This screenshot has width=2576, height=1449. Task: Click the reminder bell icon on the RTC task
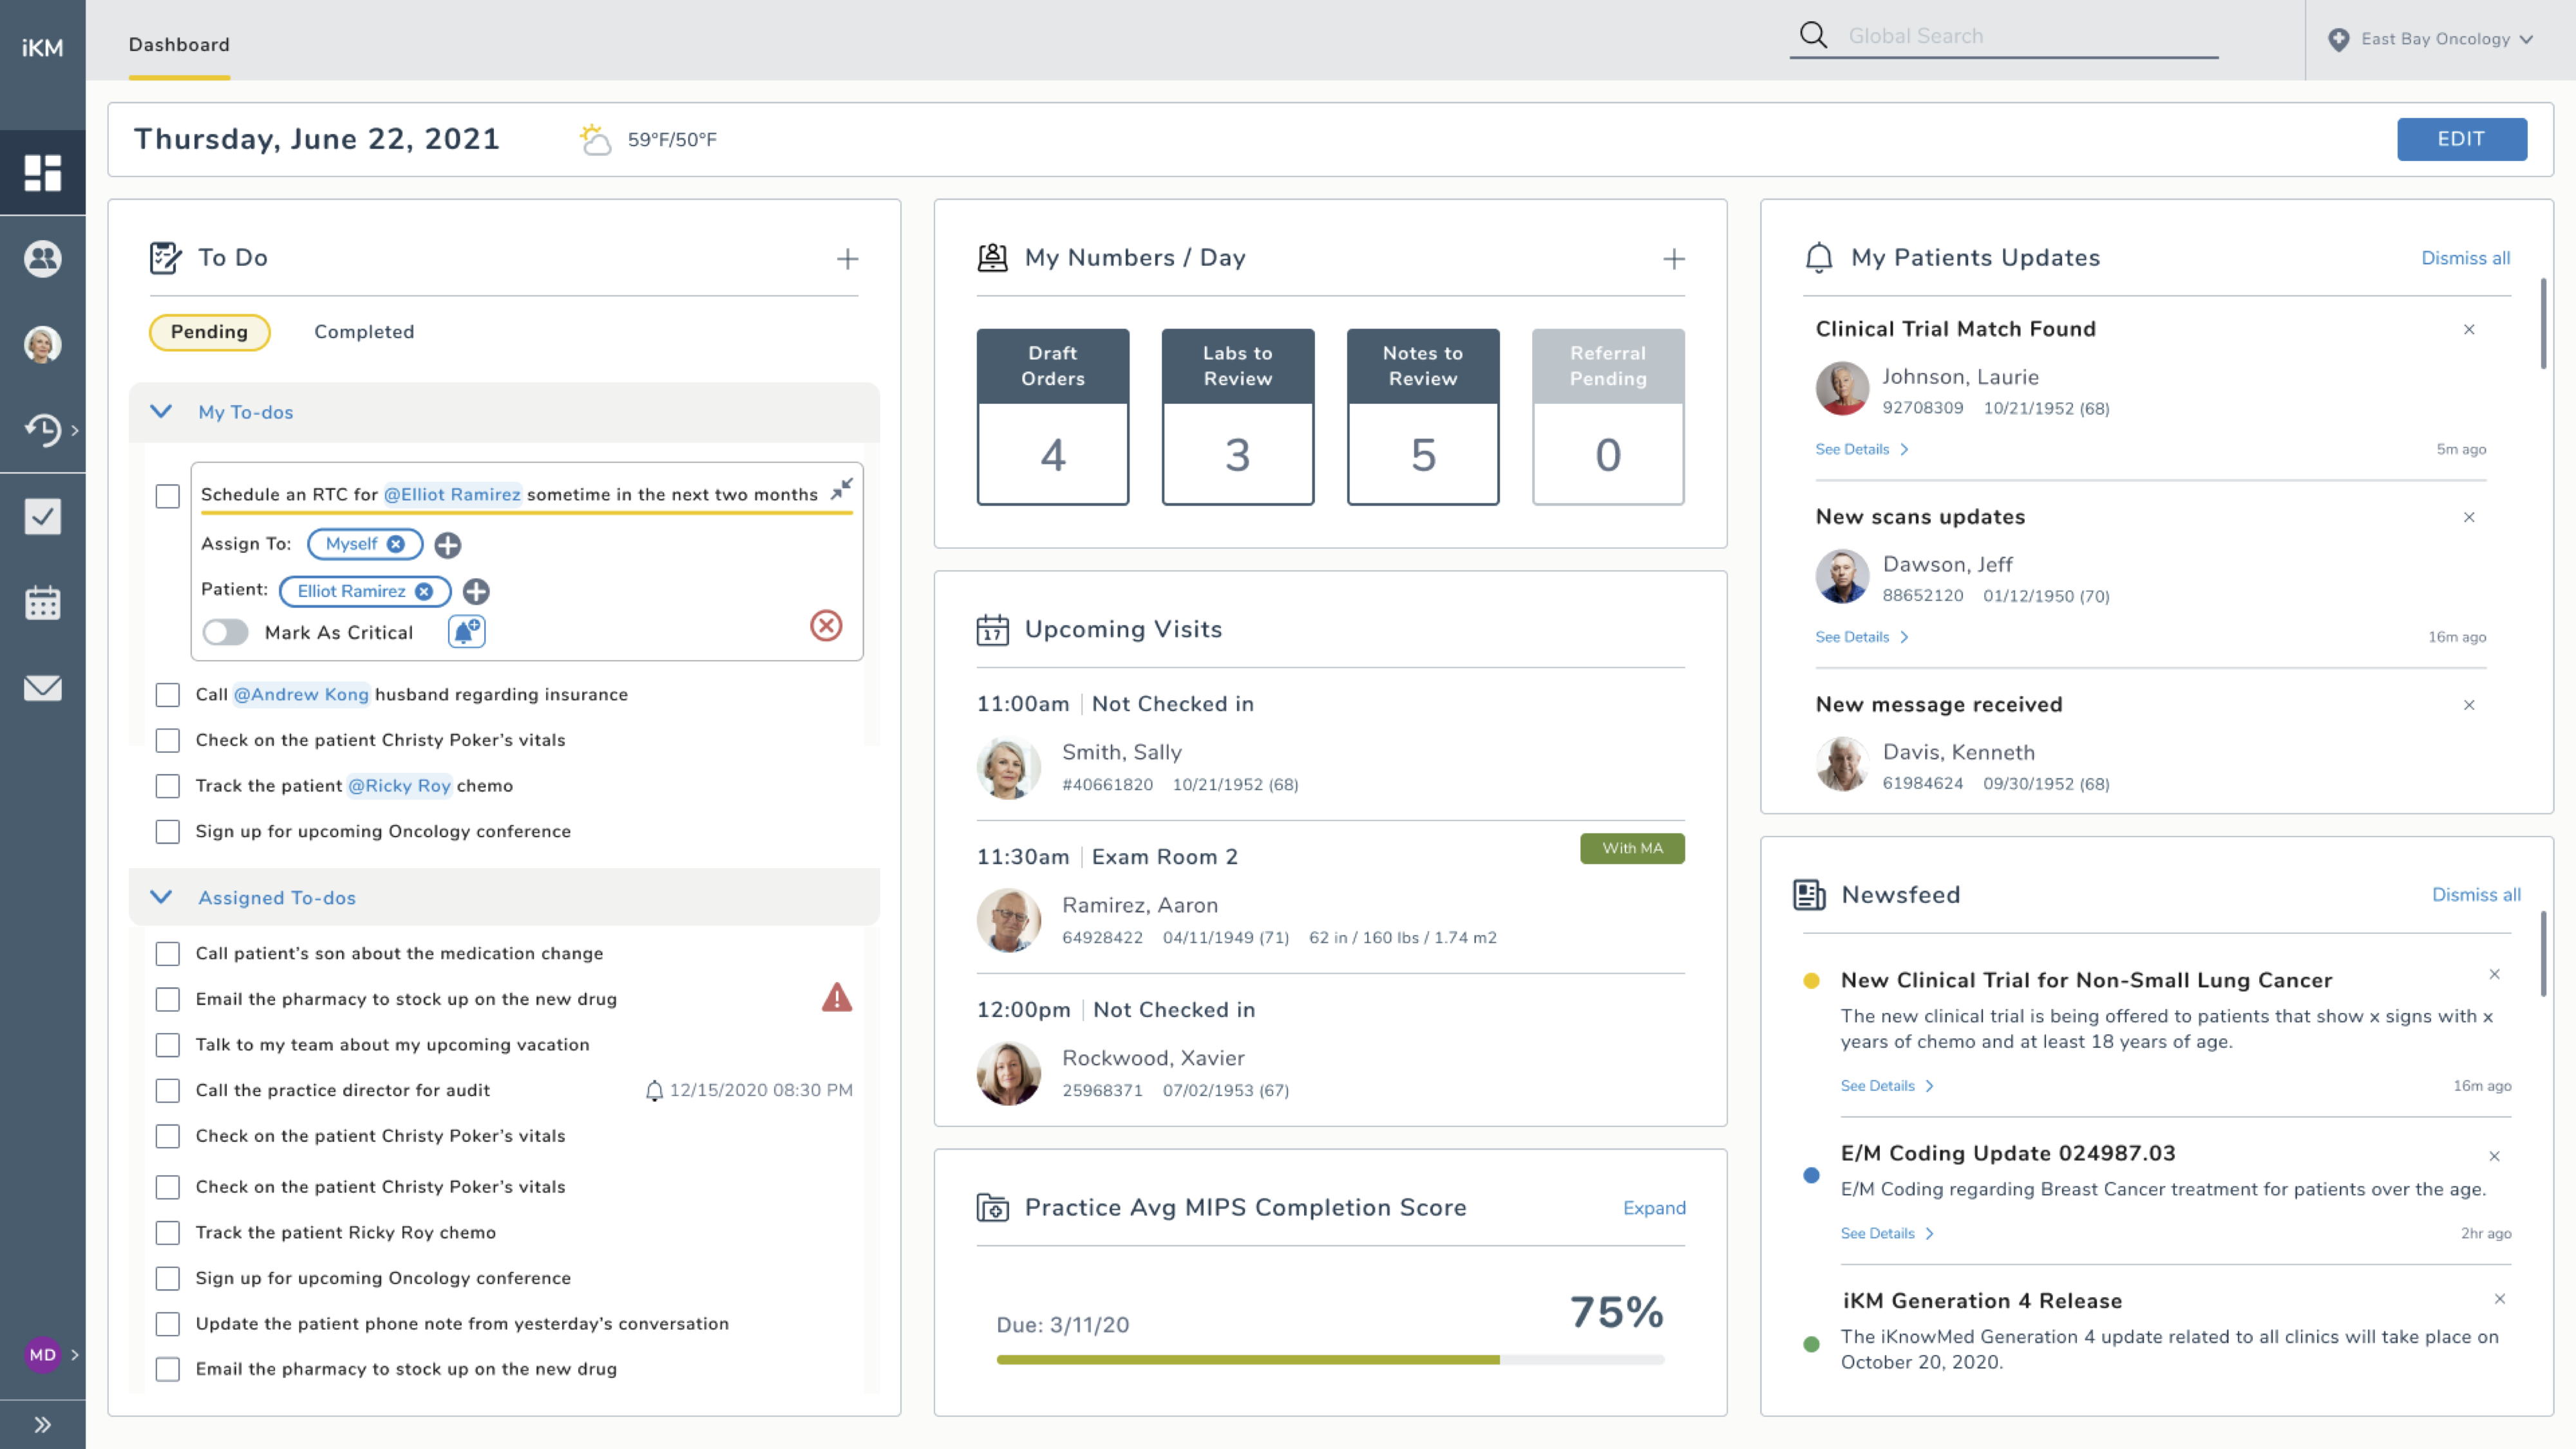pyautogui.click(x=466, y=631)
